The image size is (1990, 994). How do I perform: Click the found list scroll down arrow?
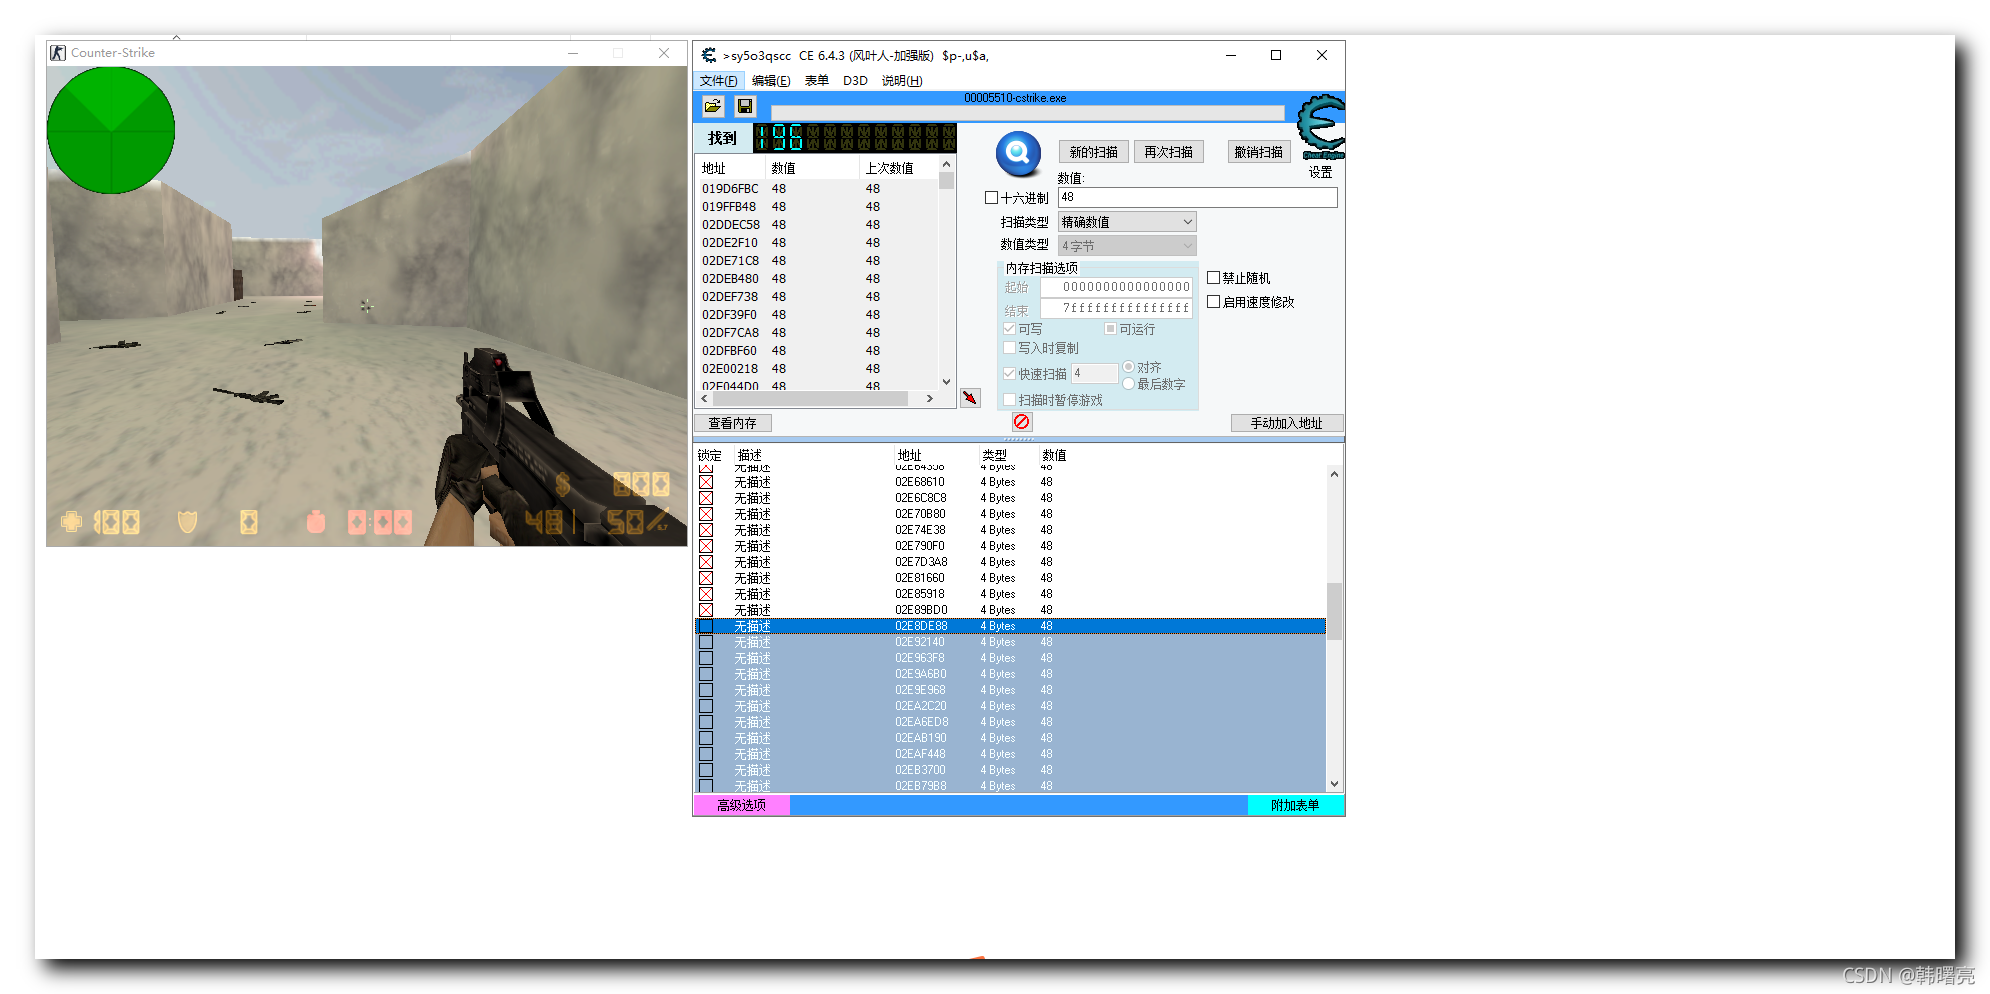[947, 381]
